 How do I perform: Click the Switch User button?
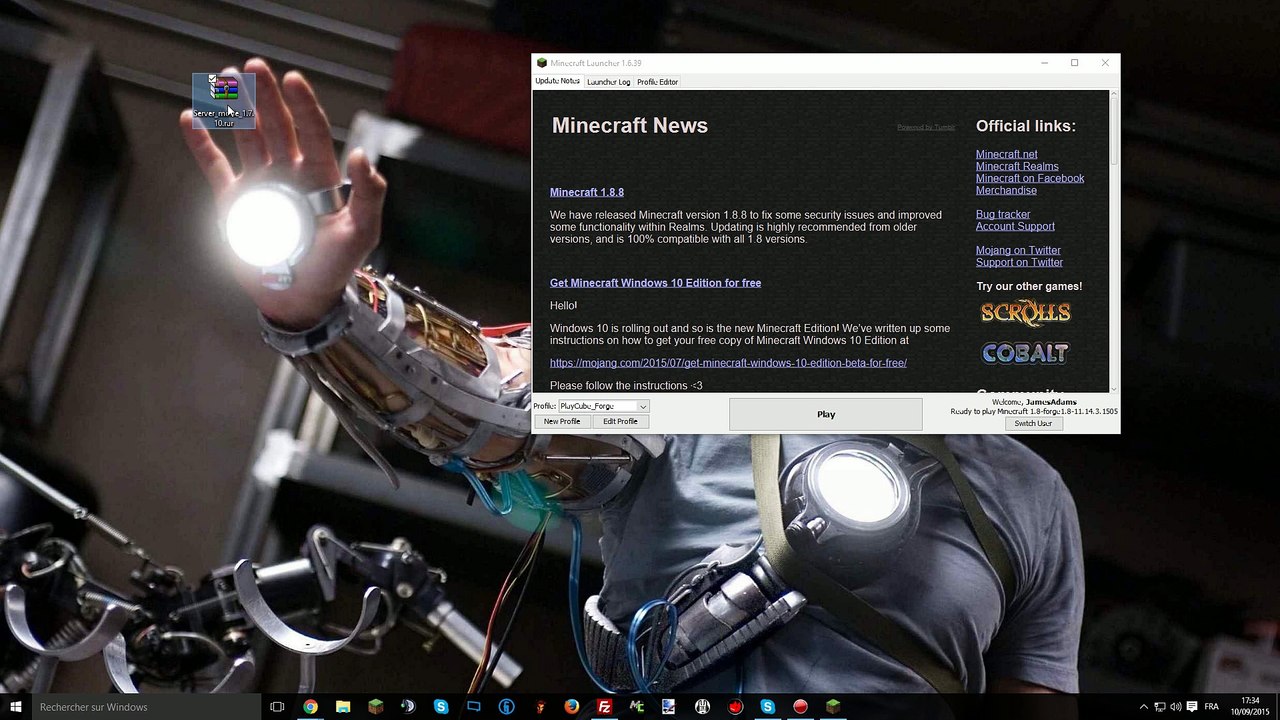coord(1033,423)
